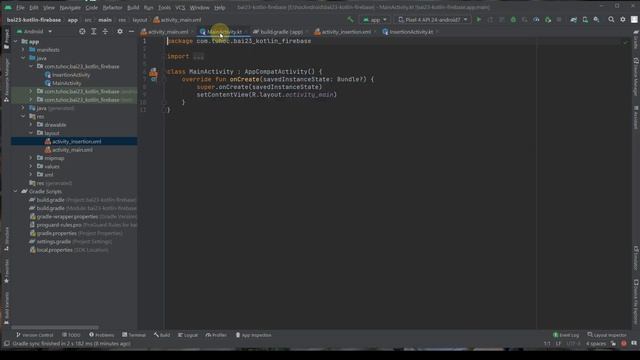Collapse the layout folder
640x360 pixels.
tap(31, 133)
